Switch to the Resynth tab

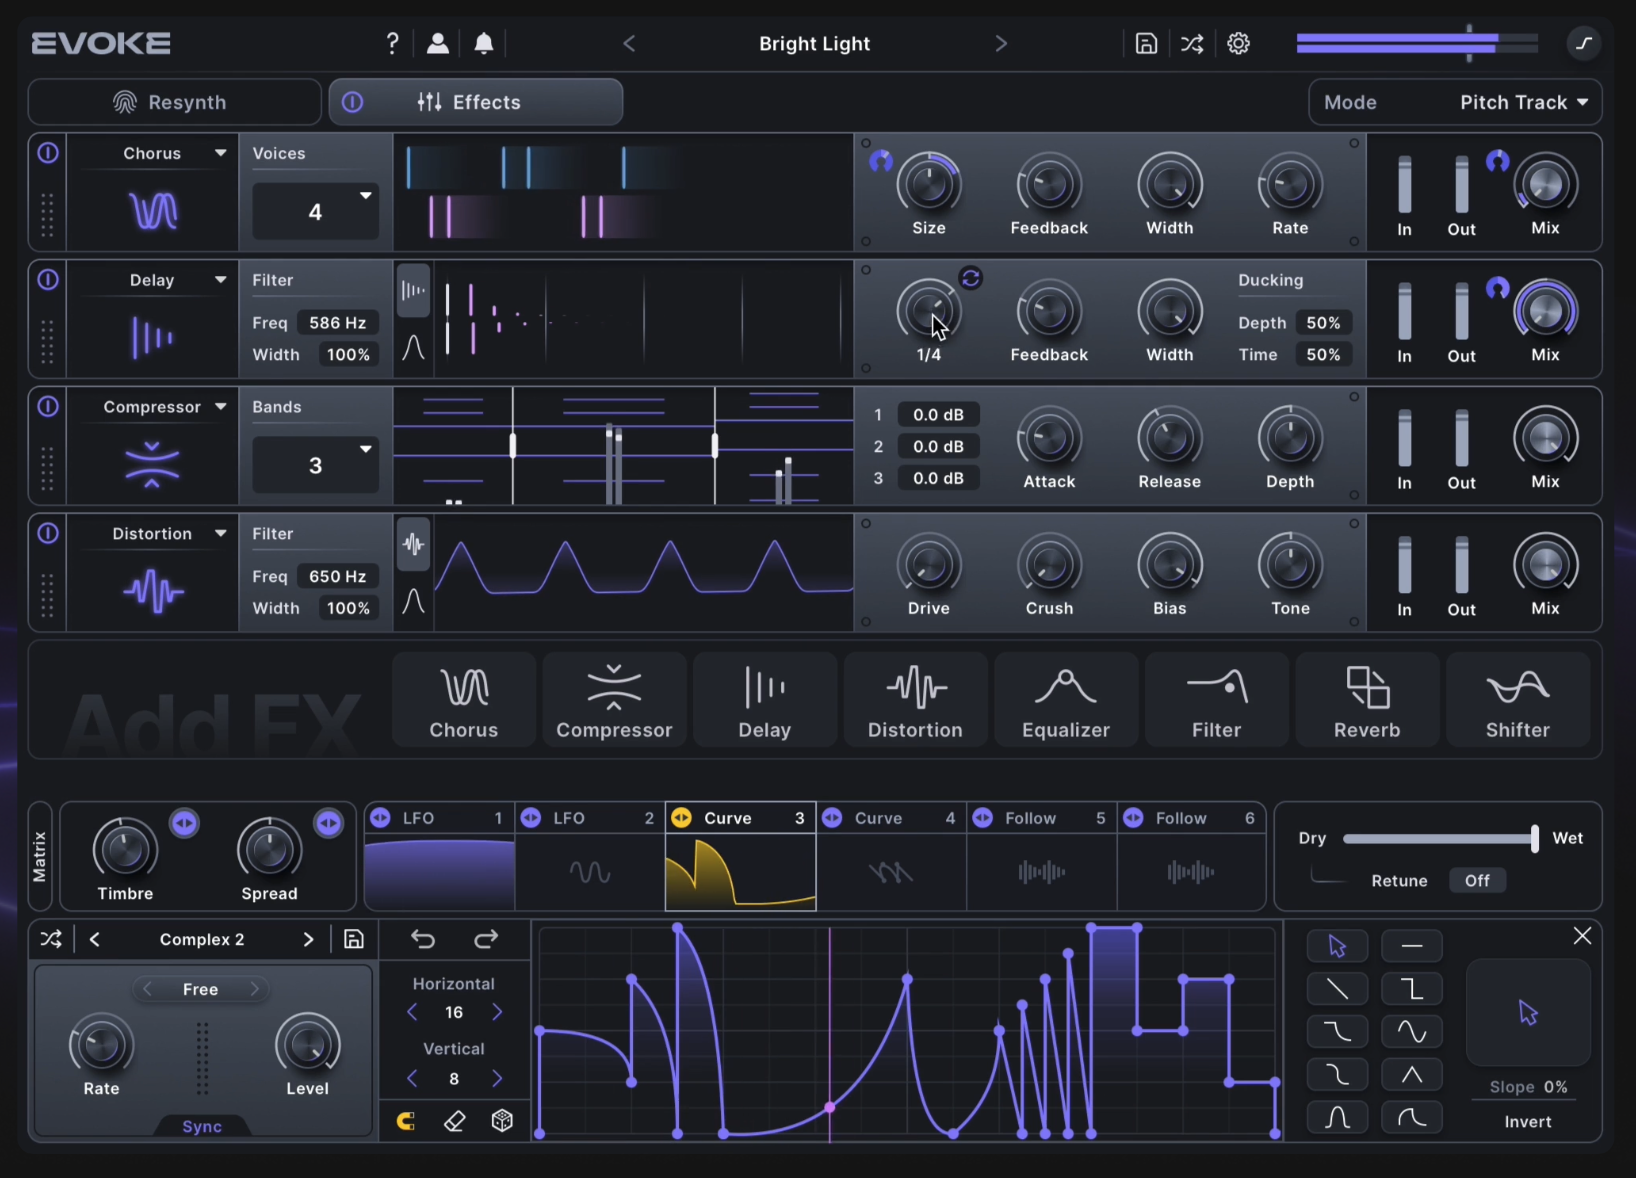point(174,103)
